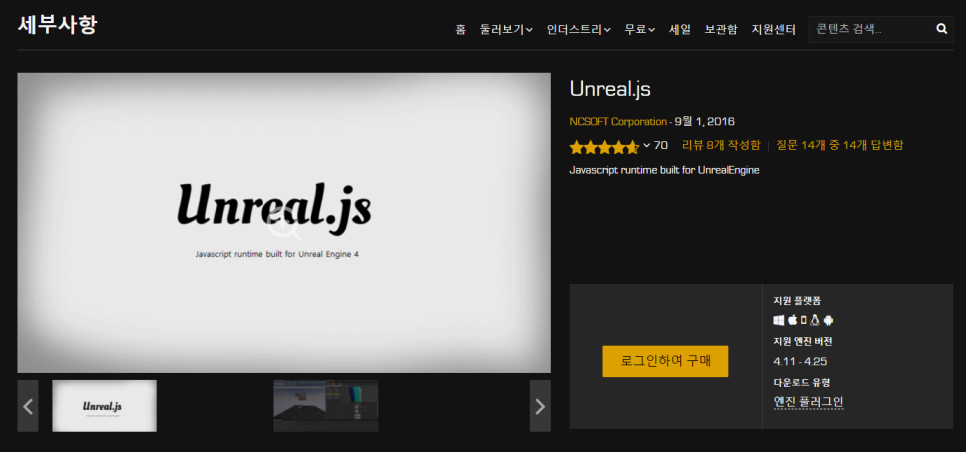This screenshot has width=966, height=452.
Task: Open the 무료 dropdown menu
Action: (x=639, y=29)
